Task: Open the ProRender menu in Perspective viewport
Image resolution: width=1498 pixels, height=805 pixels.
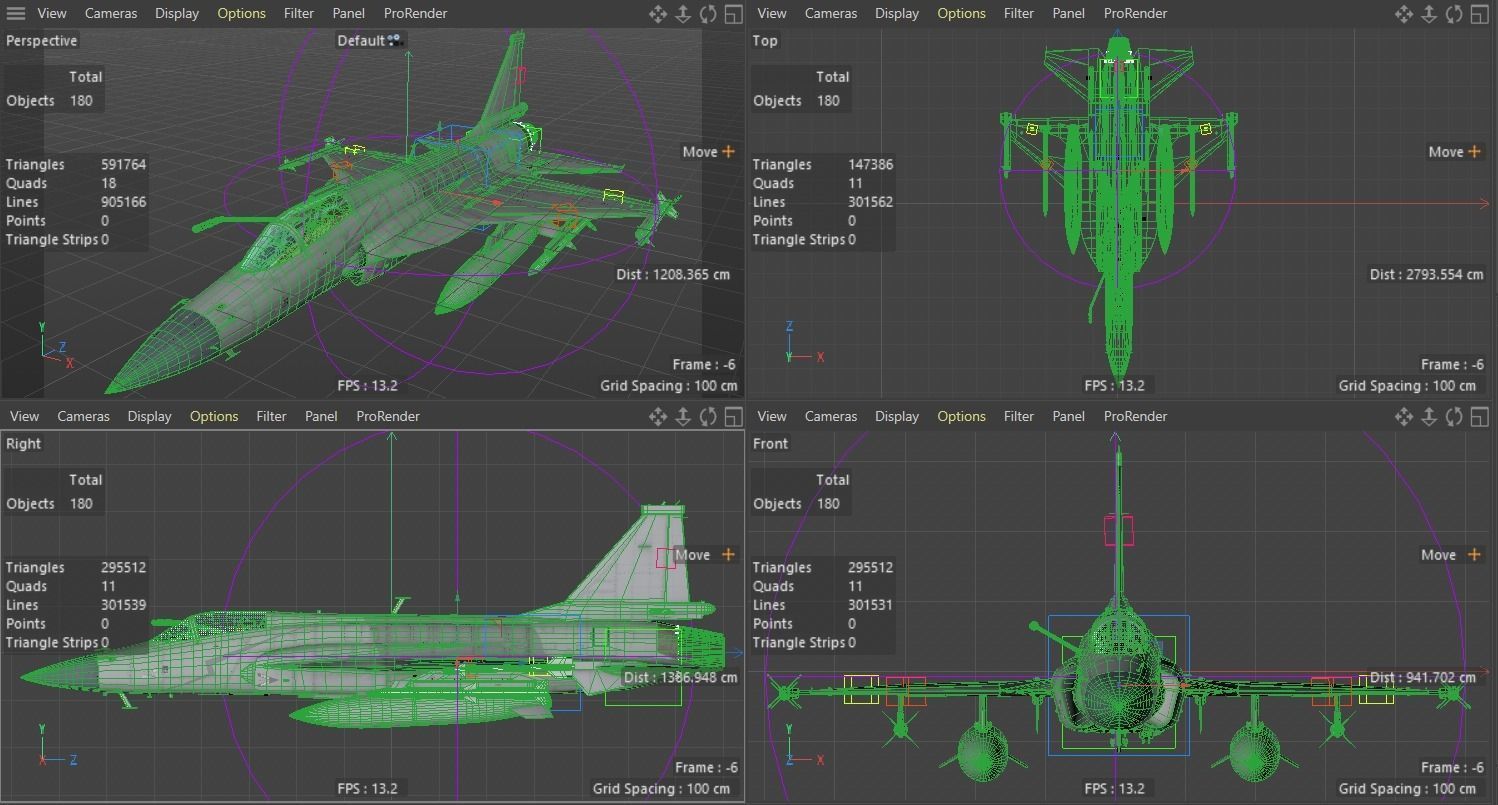Action: [415, 13]
